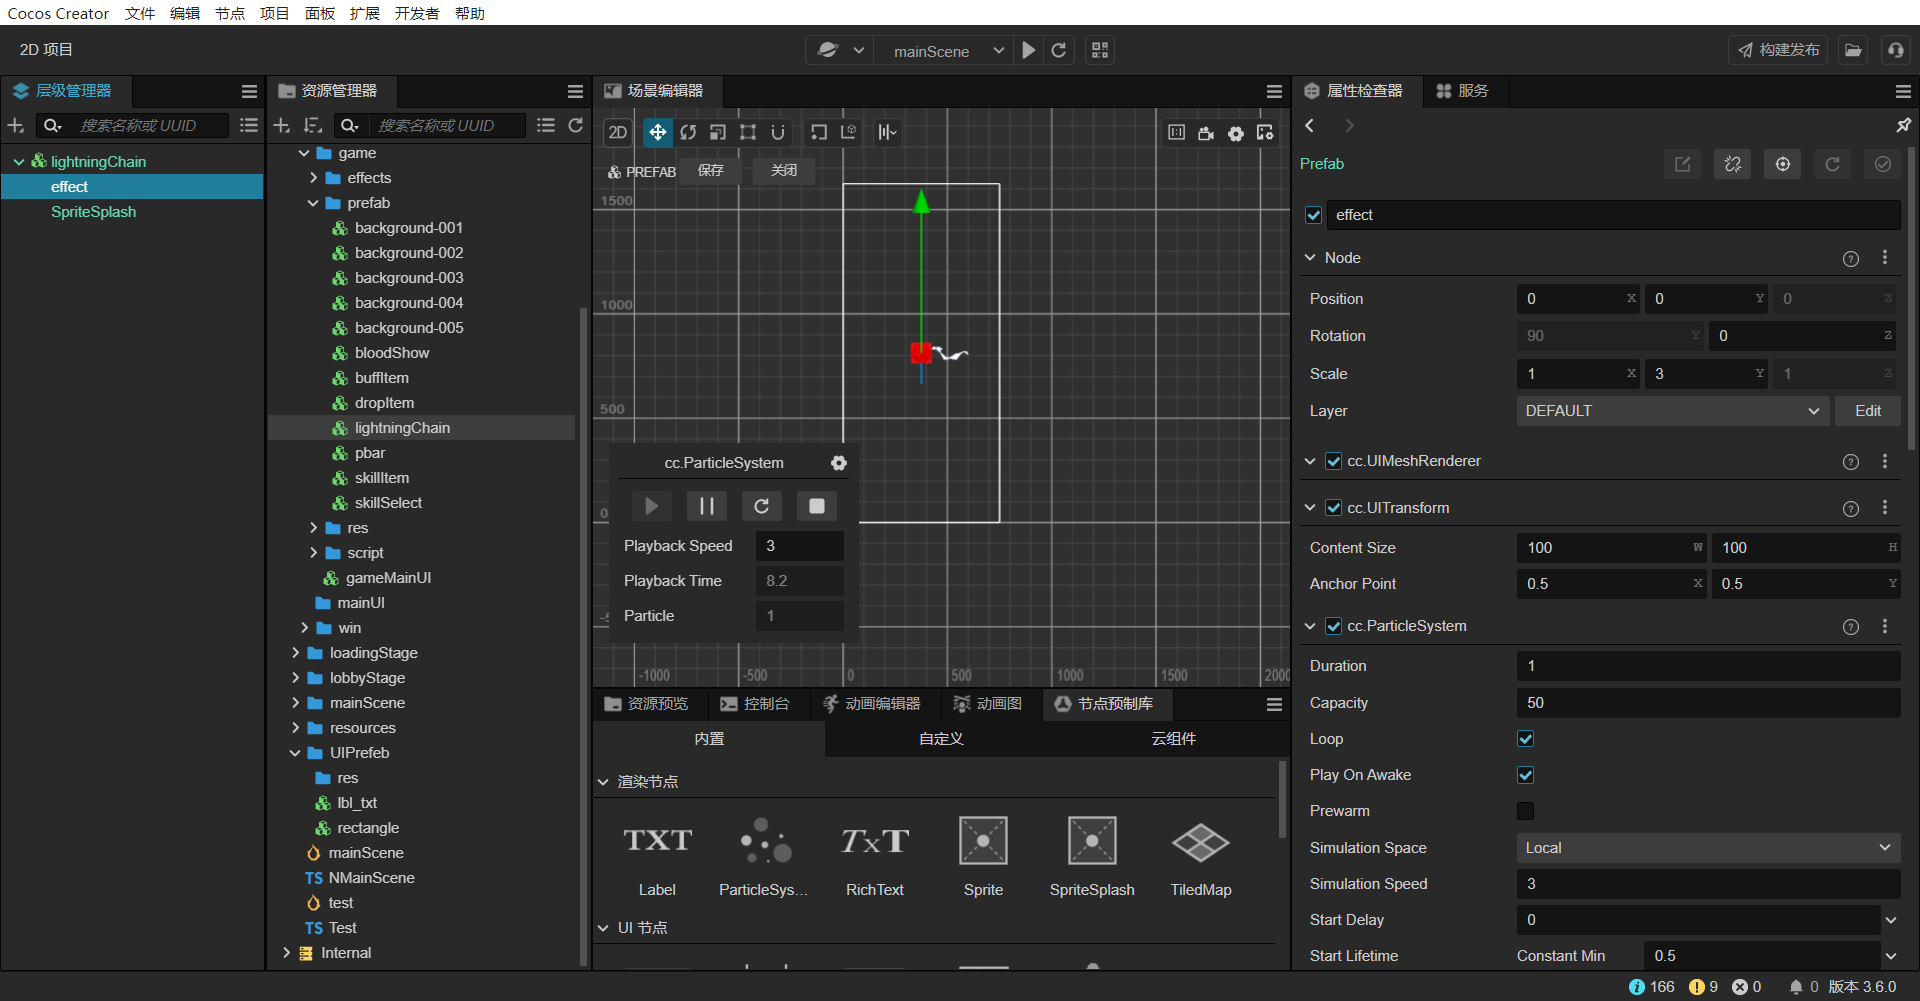Open notifications bell in status bar
The width and height of the screenshot is (1920, 1001).
[1796, 987]
